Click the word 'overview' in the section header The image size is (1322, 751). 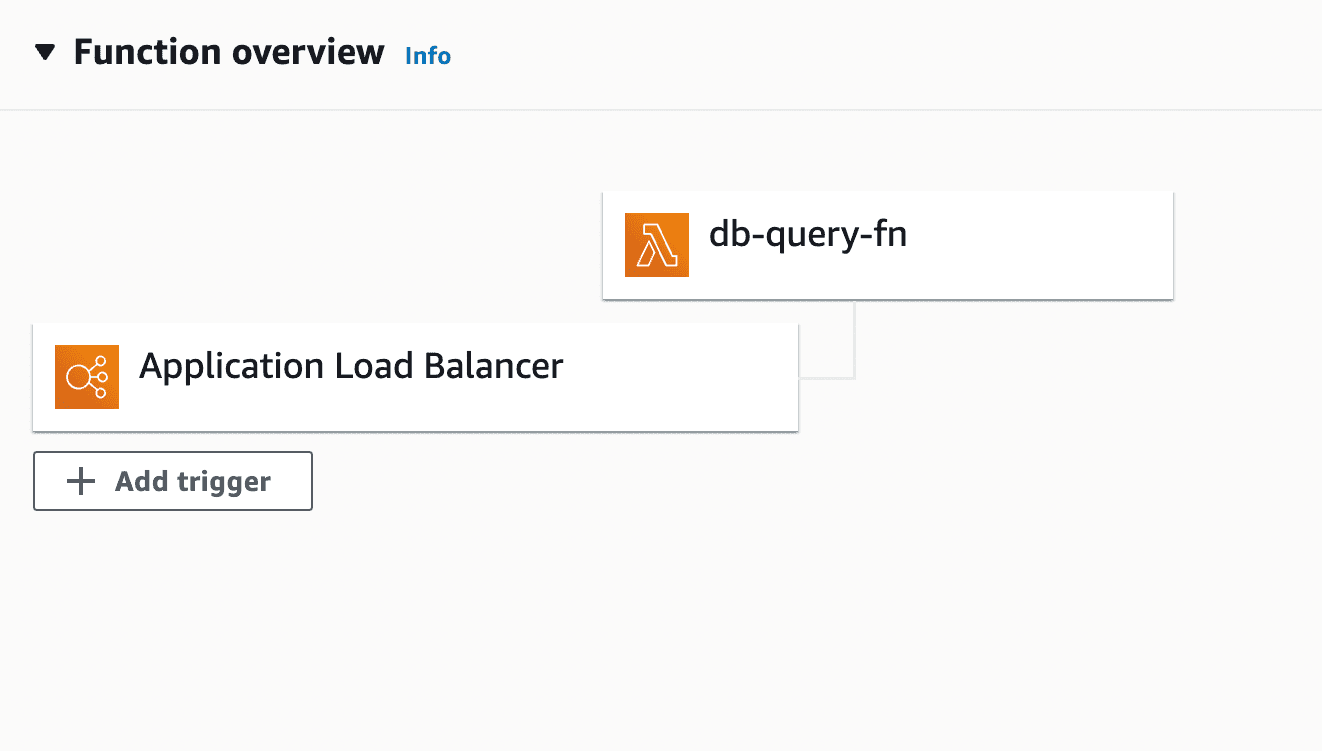[306, 52]
